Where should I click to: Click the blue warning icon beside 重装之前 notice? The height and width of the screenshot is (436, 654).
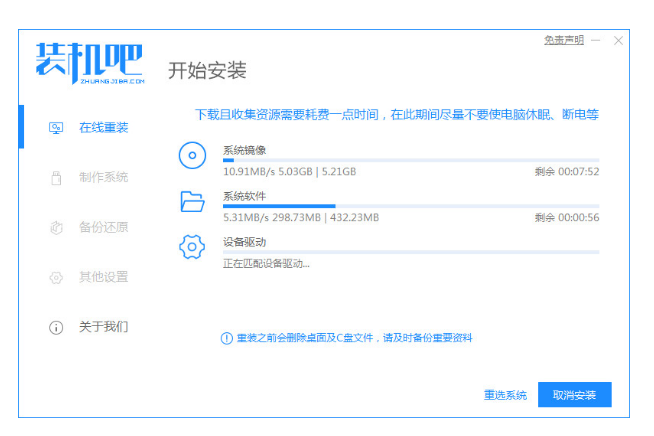226,338
